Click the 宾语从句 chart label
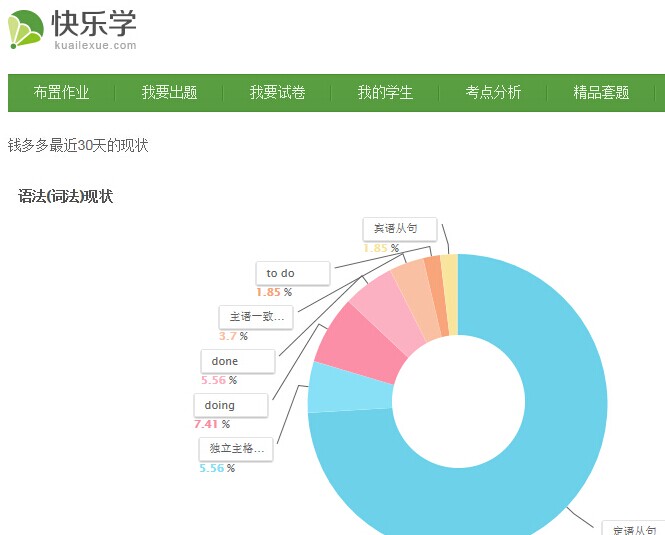 tap(399, 229)
